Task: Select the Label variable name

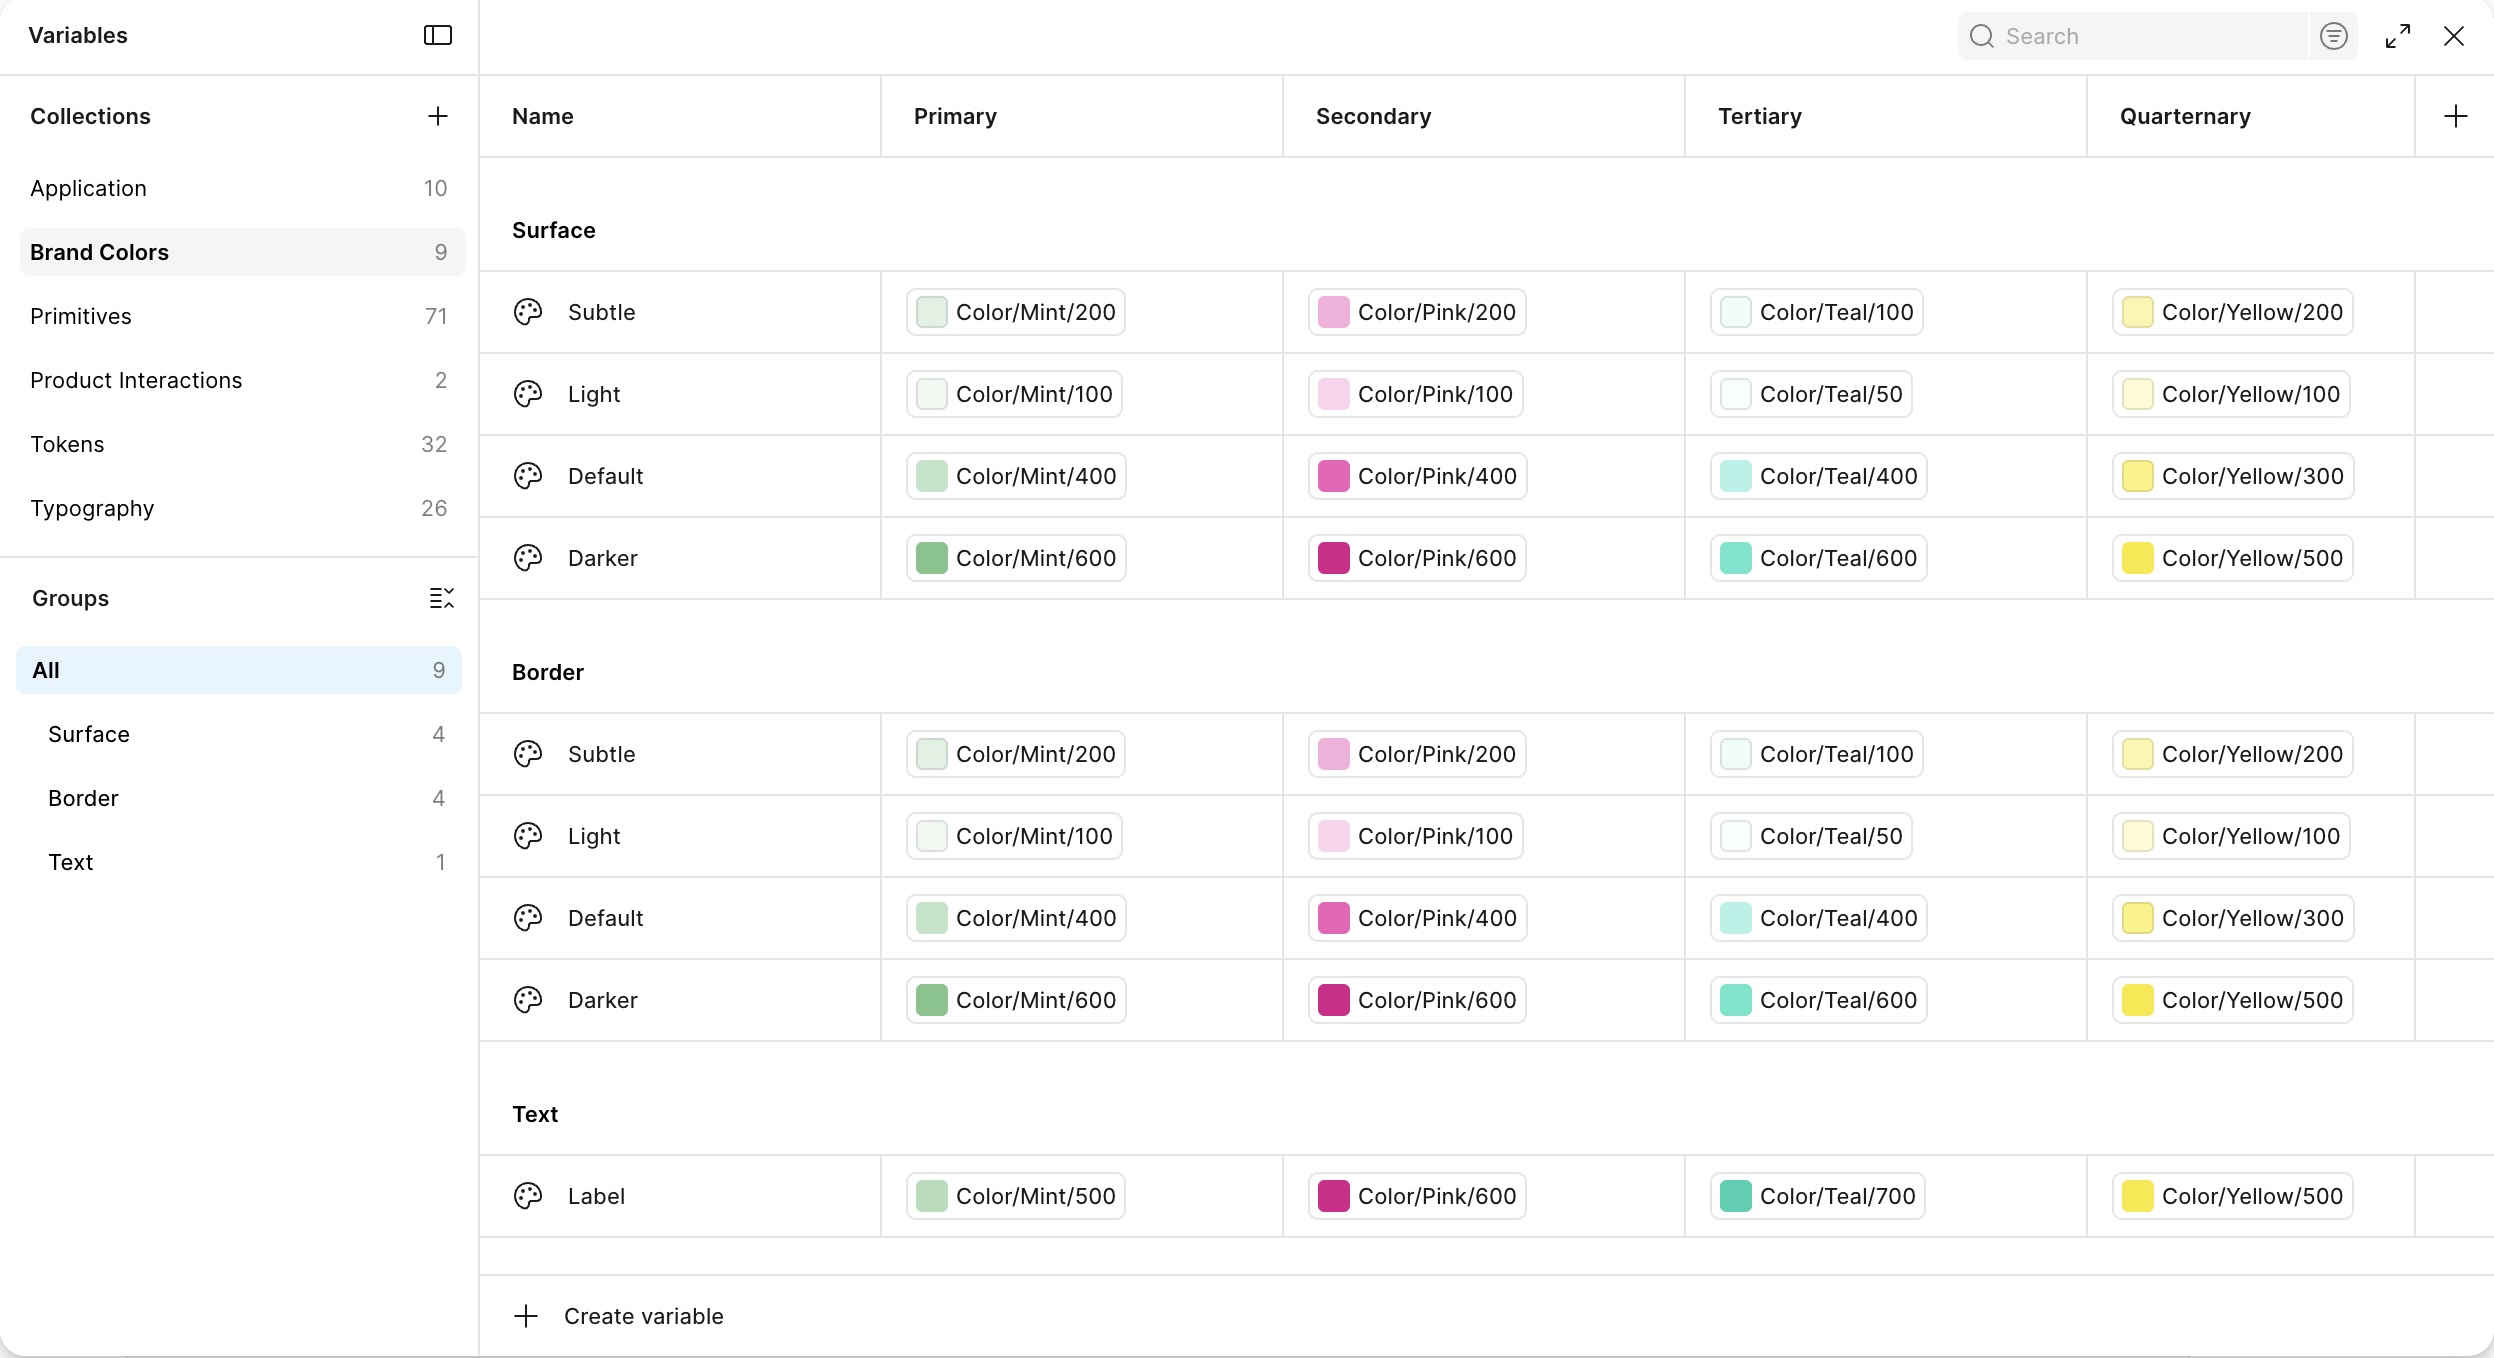Action: (596, 1196)
